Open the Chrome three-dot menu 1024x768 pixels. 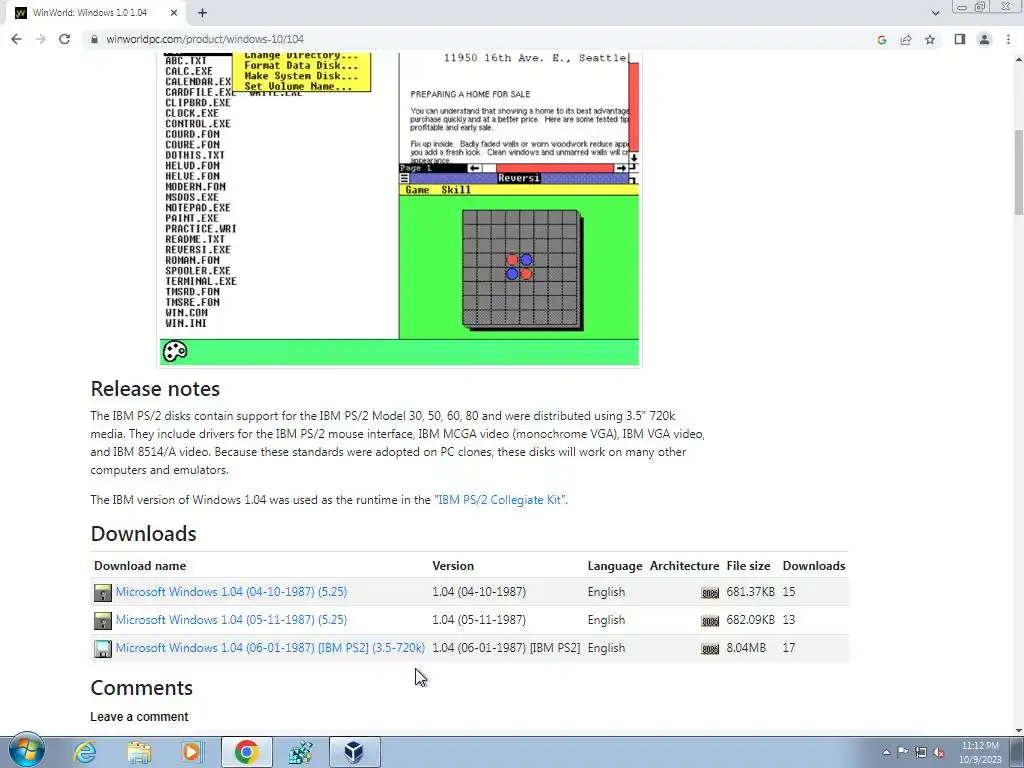[1008, 39]
